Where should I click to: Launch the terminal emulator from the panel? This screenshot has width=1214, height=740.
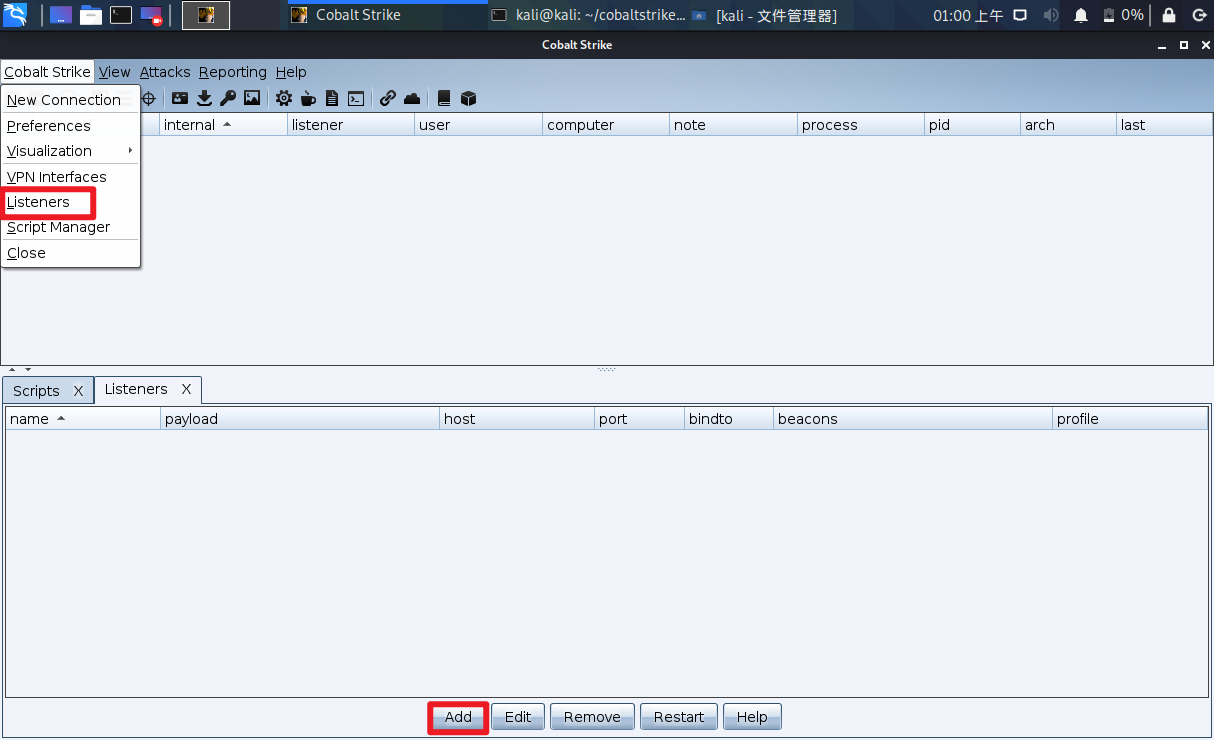point(121,15)
